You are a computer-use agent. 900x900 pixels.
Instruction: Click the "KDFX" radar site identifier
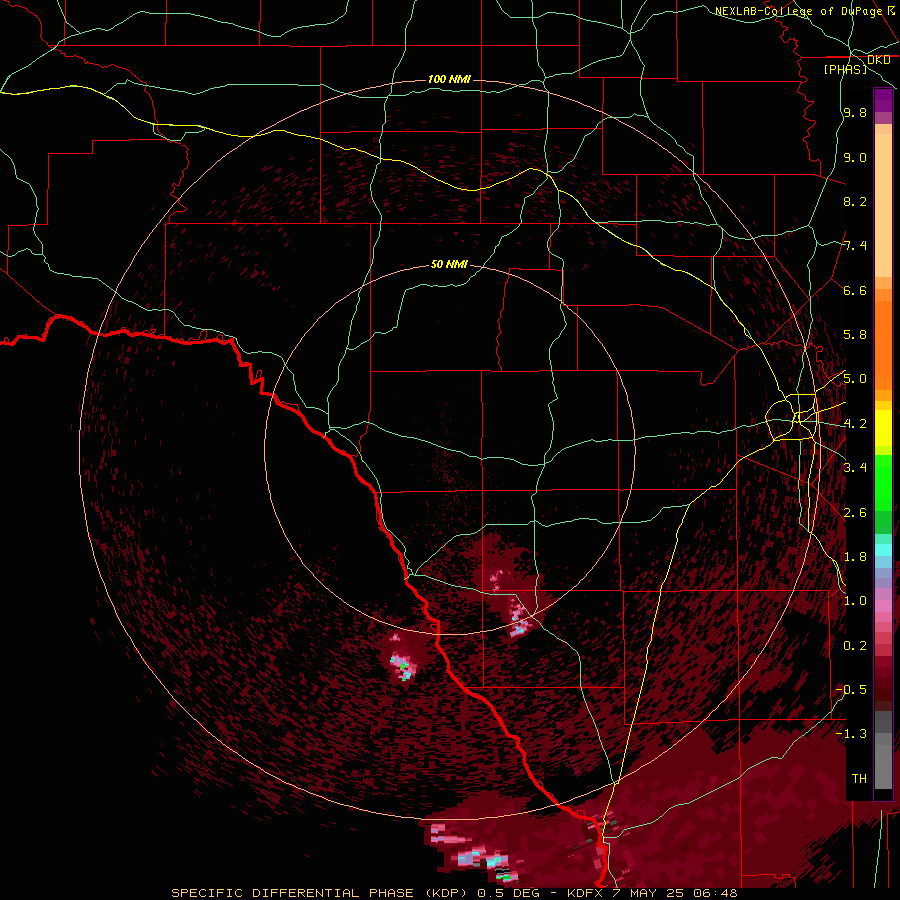click(x=585, y=893)
